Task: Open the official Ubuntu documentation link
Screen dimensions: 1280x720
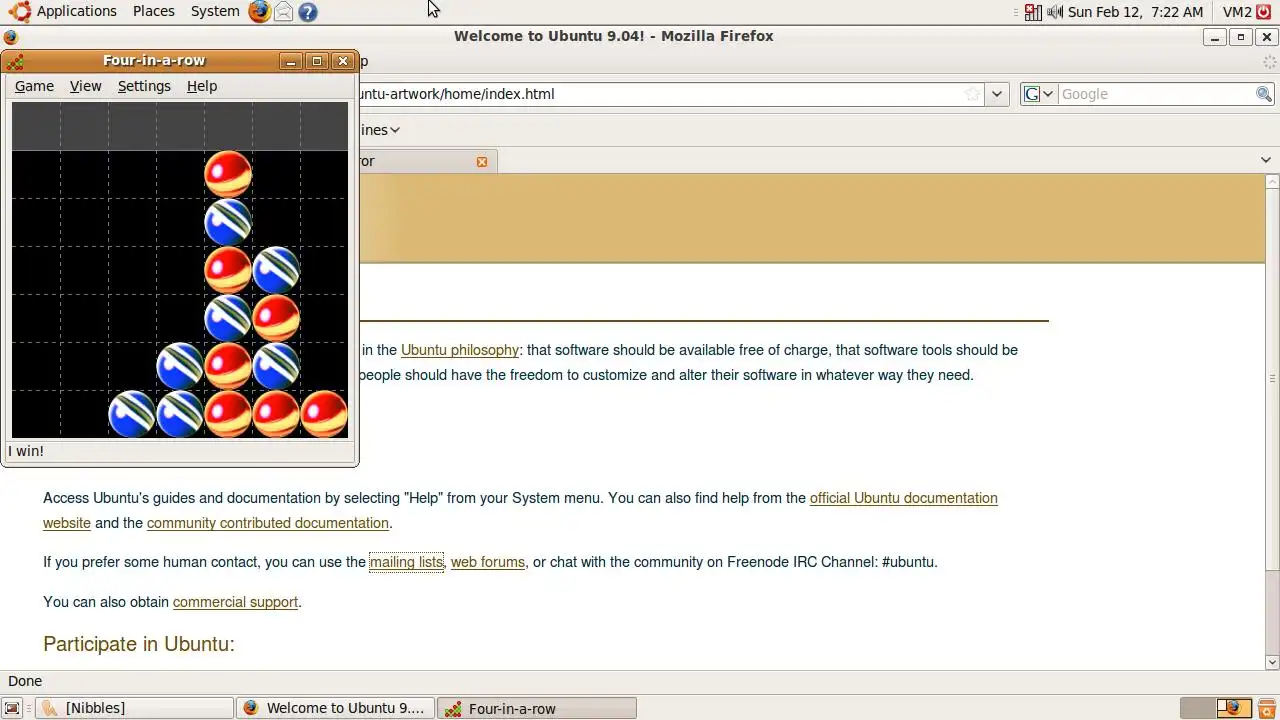Action: pos(904,498)
